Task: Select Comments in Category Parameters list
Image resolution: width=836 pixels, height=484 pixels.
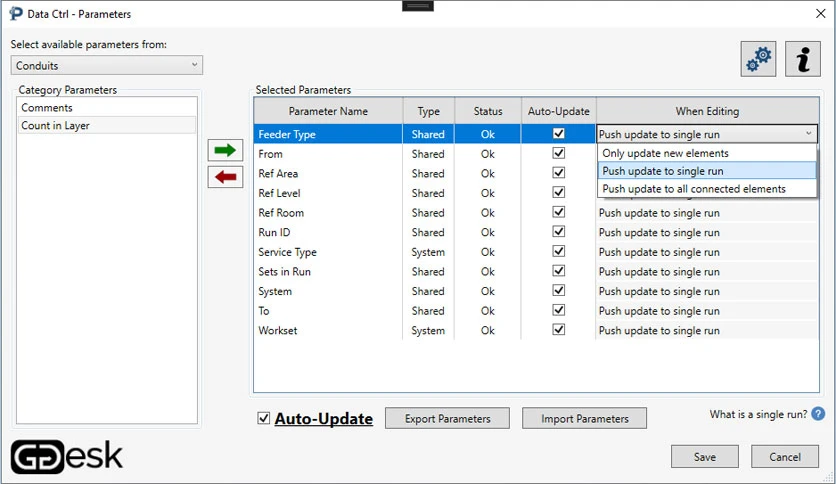Action: coord(107,108)
